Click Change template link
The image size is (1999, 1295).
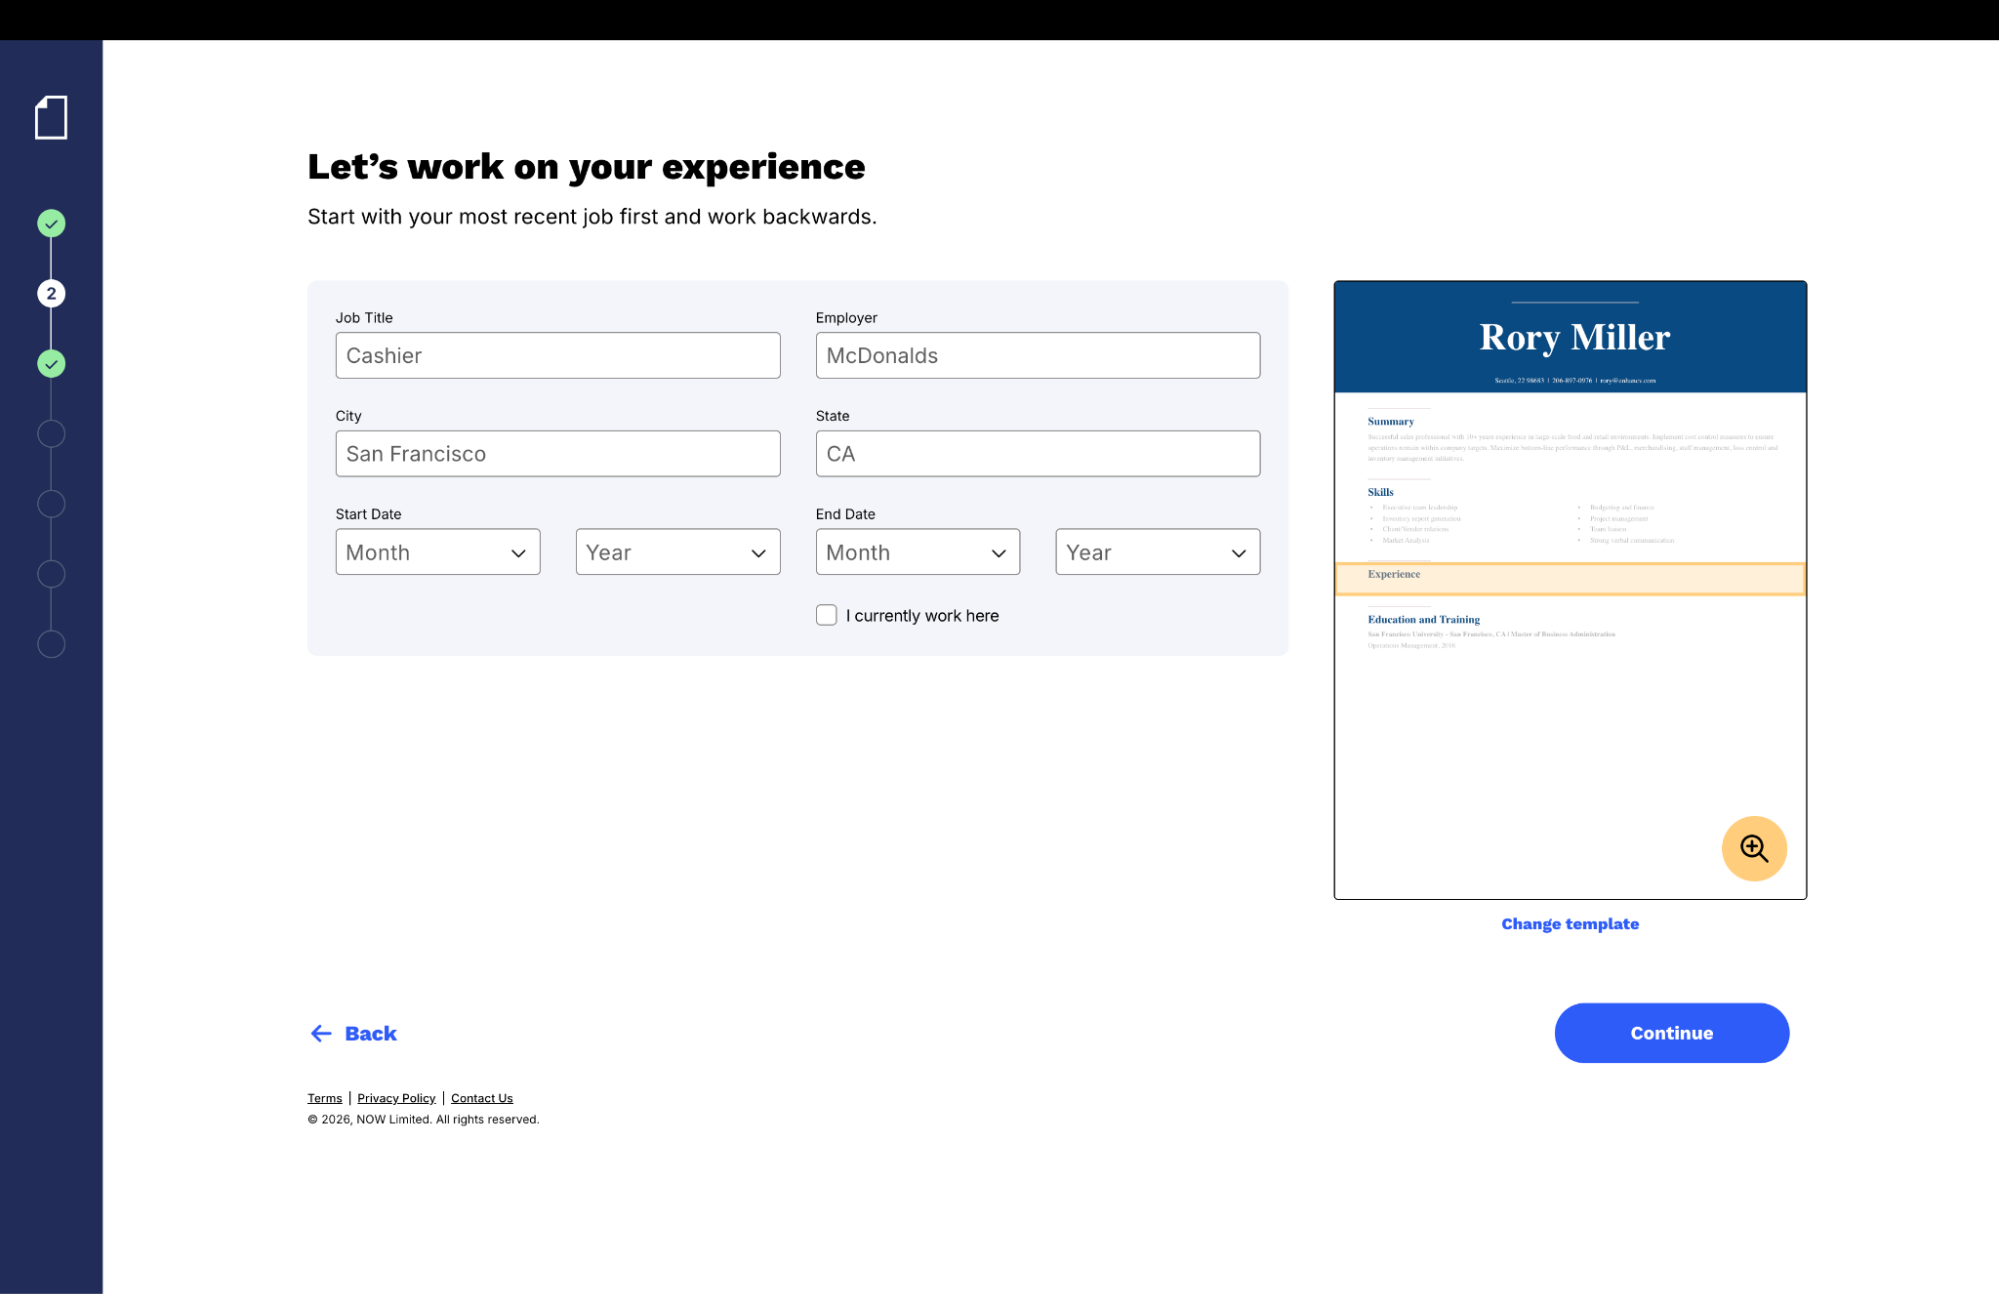click(x=1569, y=924)
